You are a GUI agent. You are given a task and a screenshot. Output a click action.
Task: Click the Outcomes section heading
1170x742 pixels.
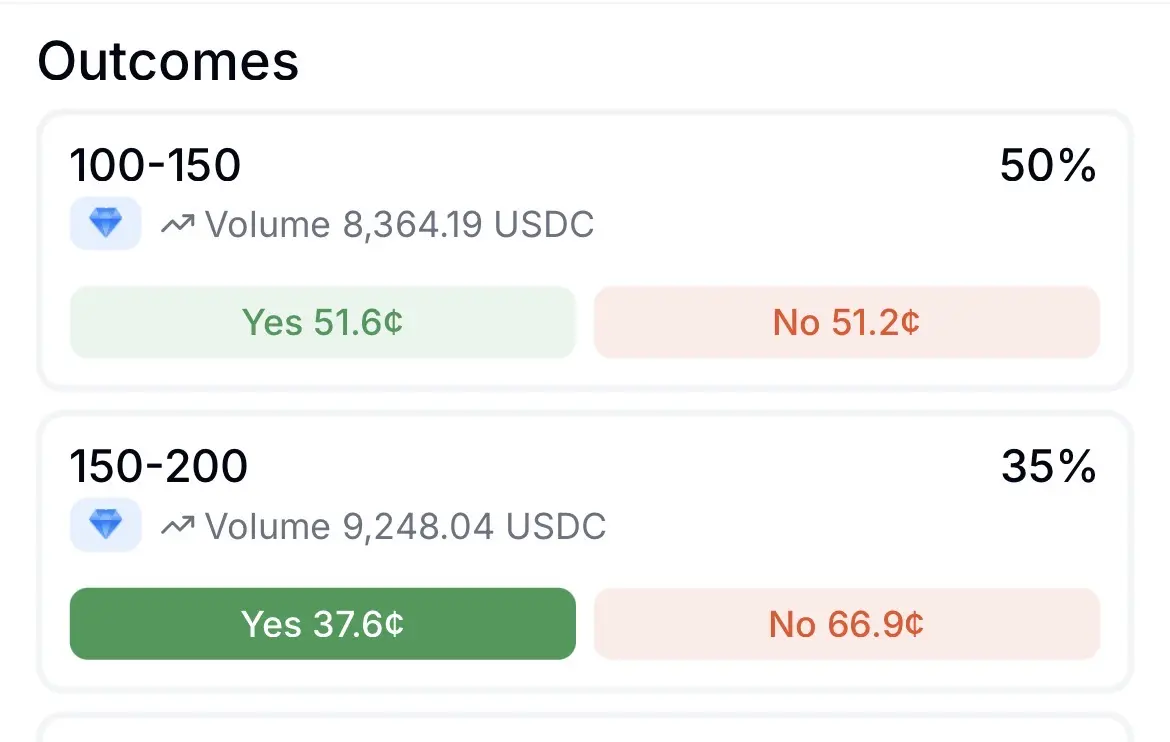[168, 62]
